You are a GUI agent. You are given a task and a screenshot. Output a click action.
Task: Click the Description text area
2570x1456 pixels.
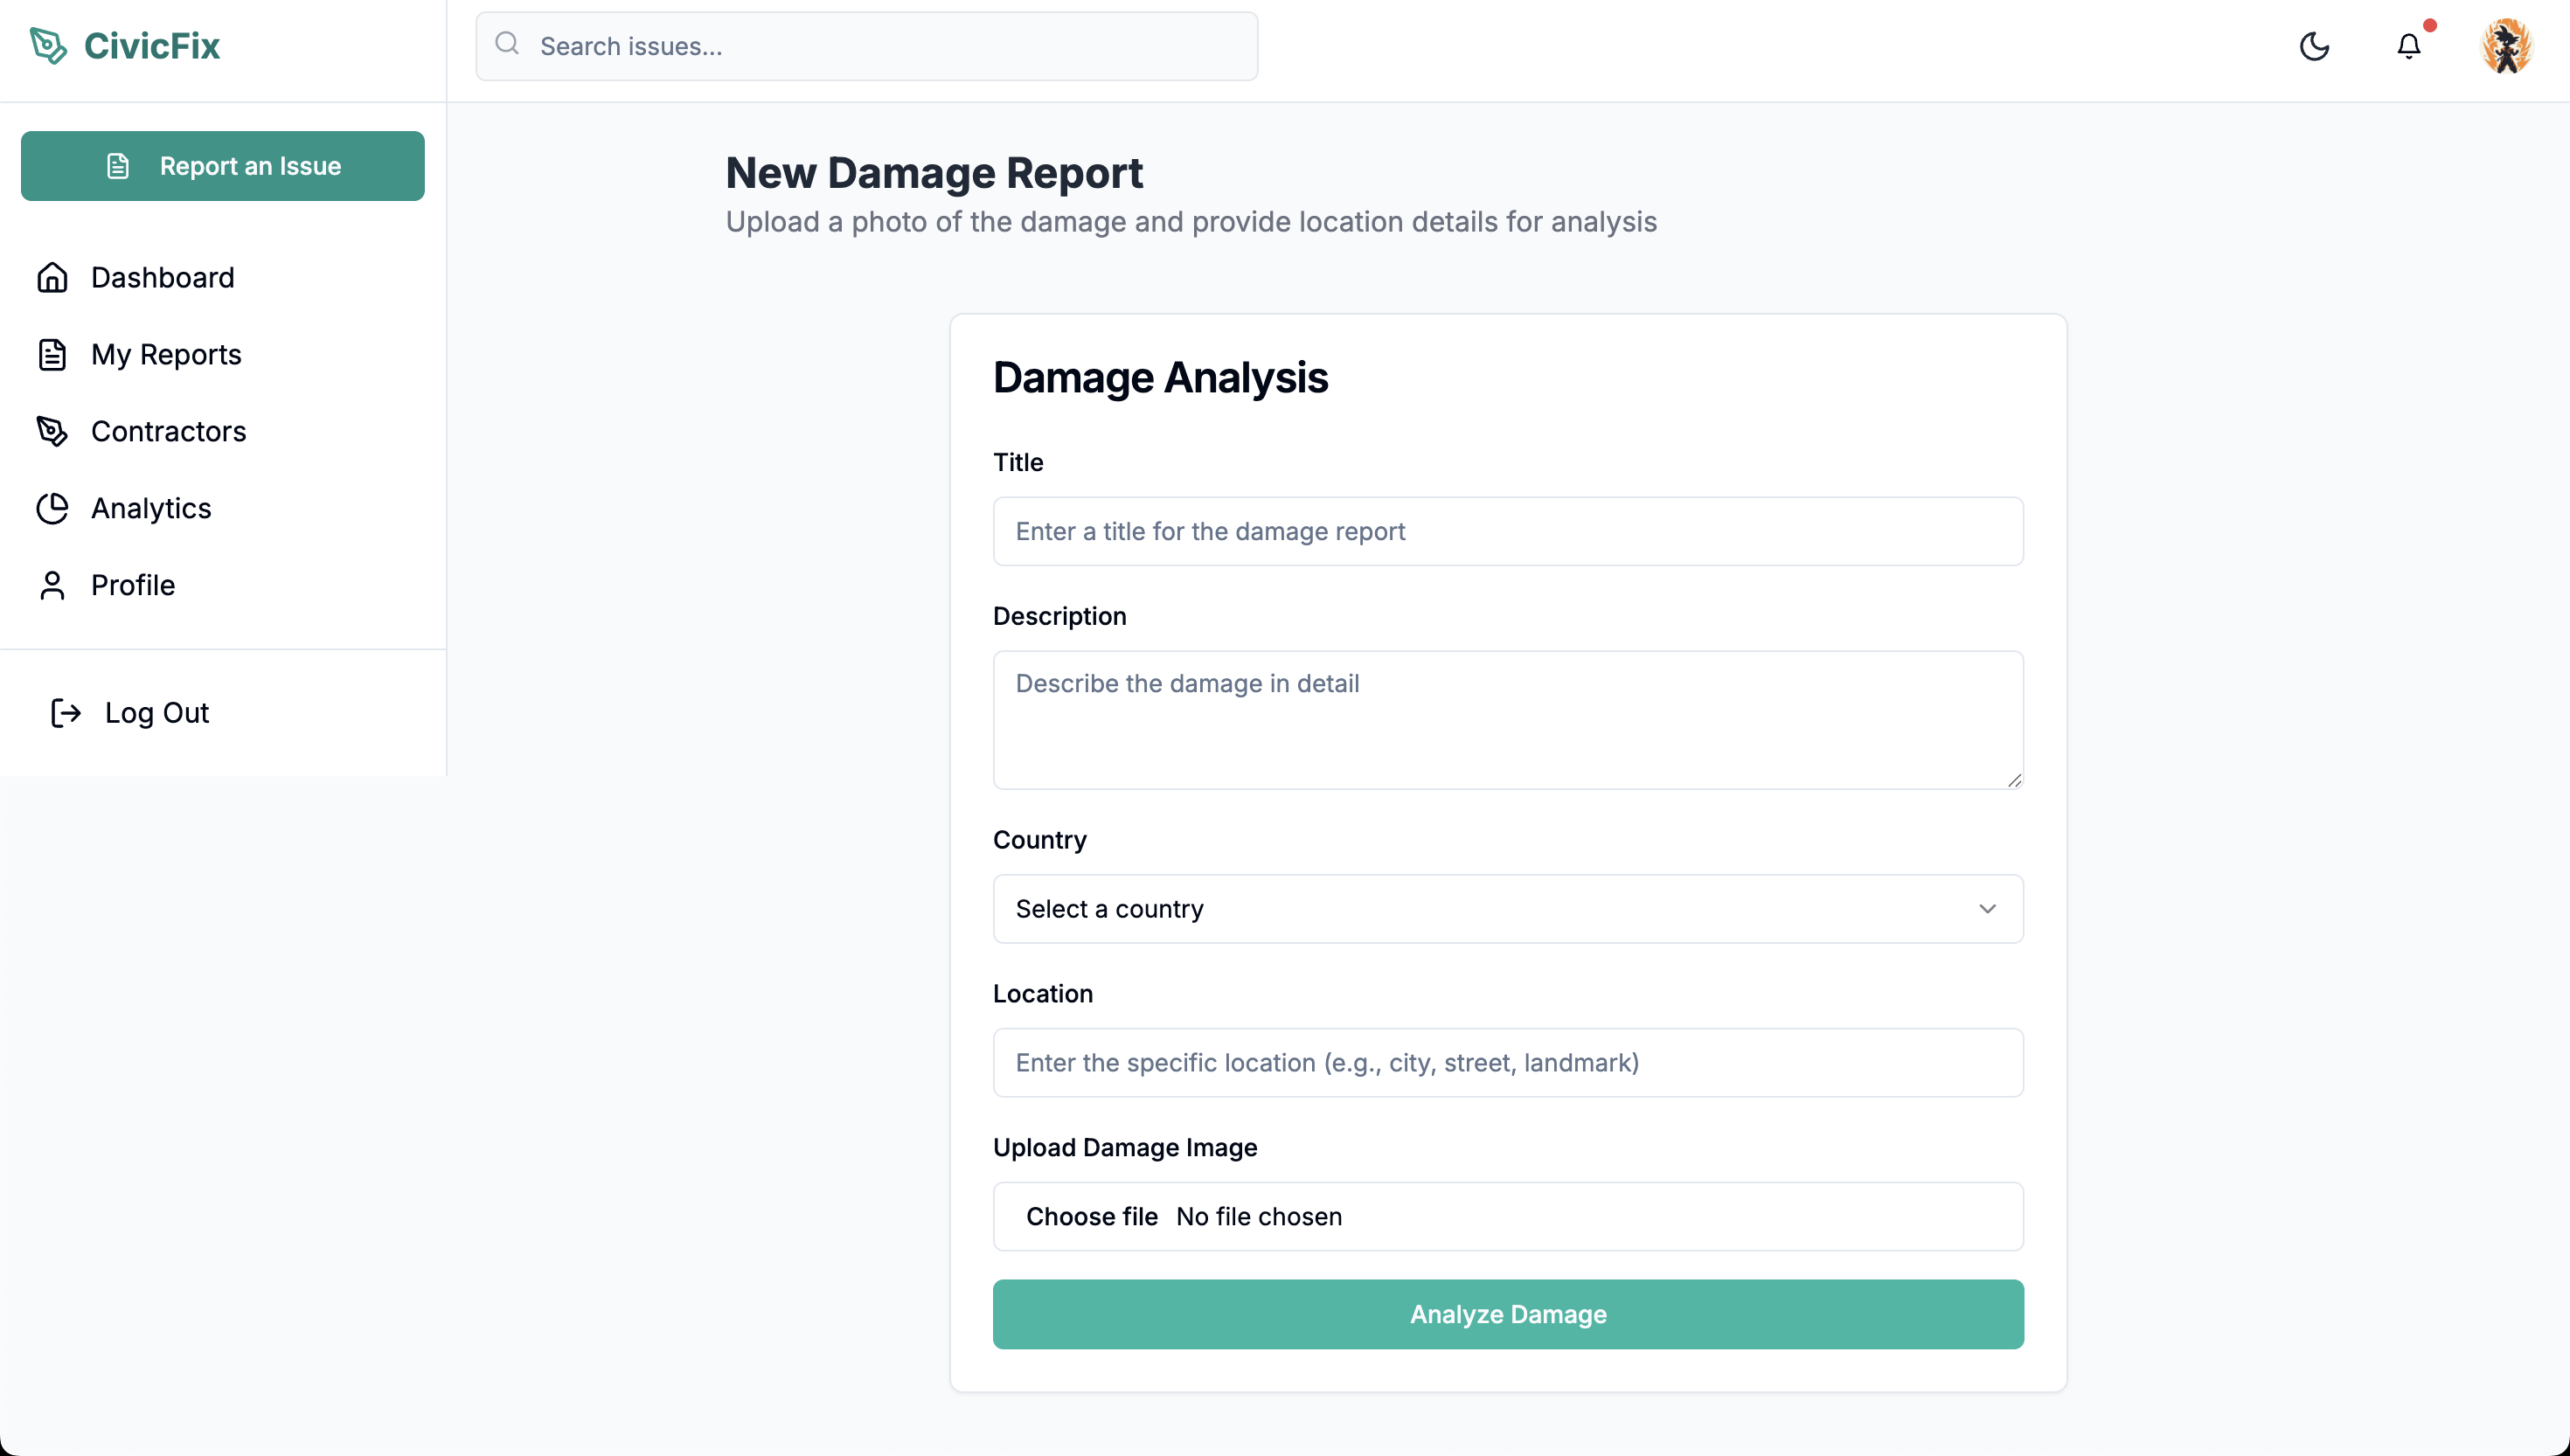coord(1508,720)
